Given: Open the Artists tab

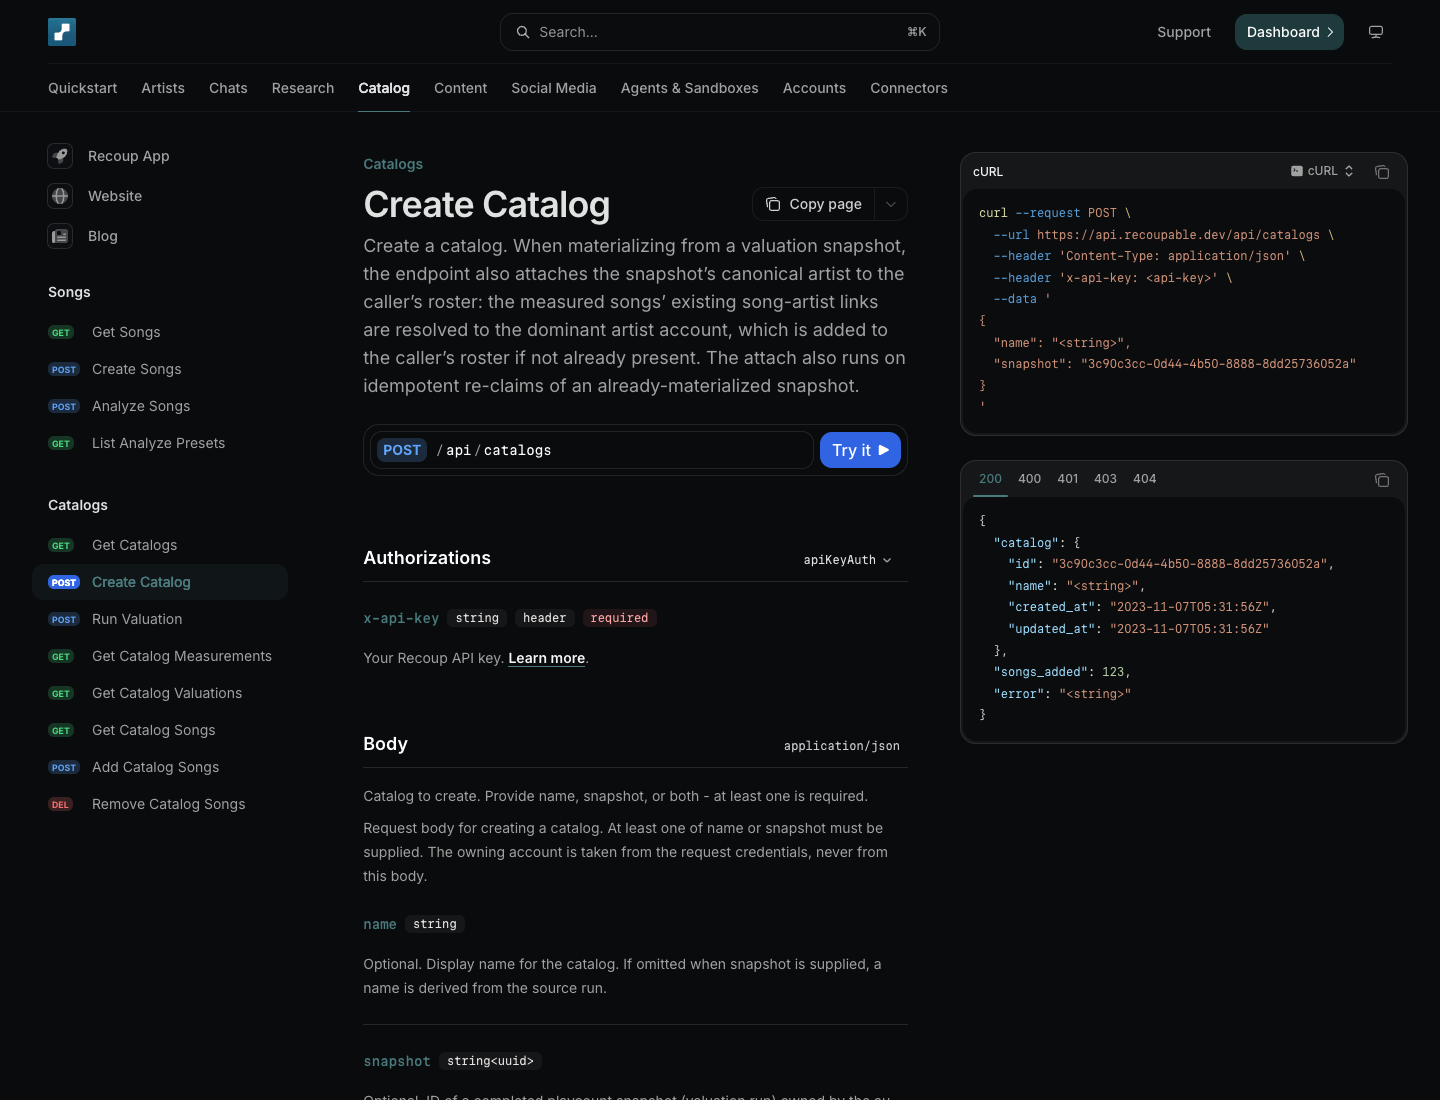Looking at the screenshot, I should tap(163, 88).
